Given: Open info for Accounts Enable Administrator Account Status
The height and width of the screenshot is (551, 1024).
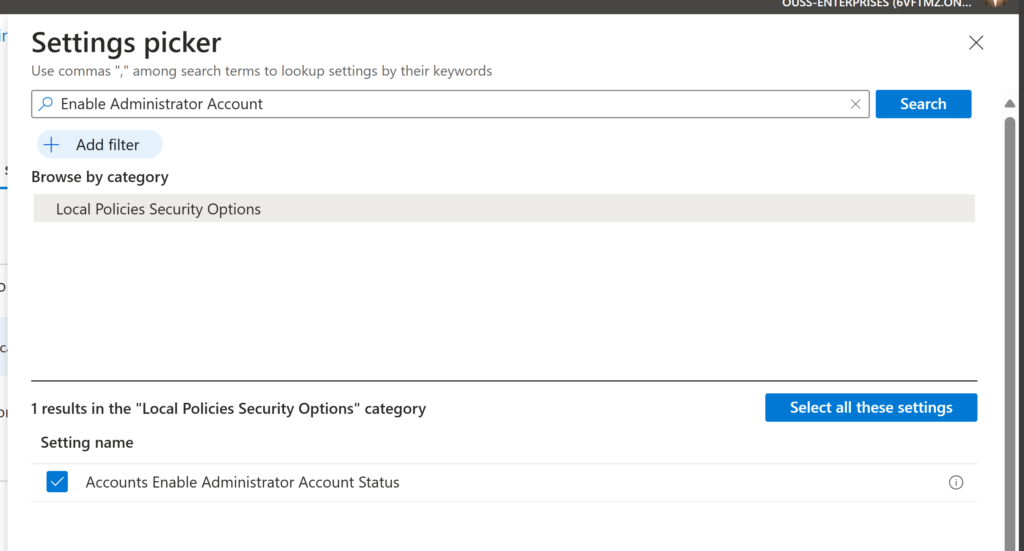Looking at the screenshot, I should point(955,483).
